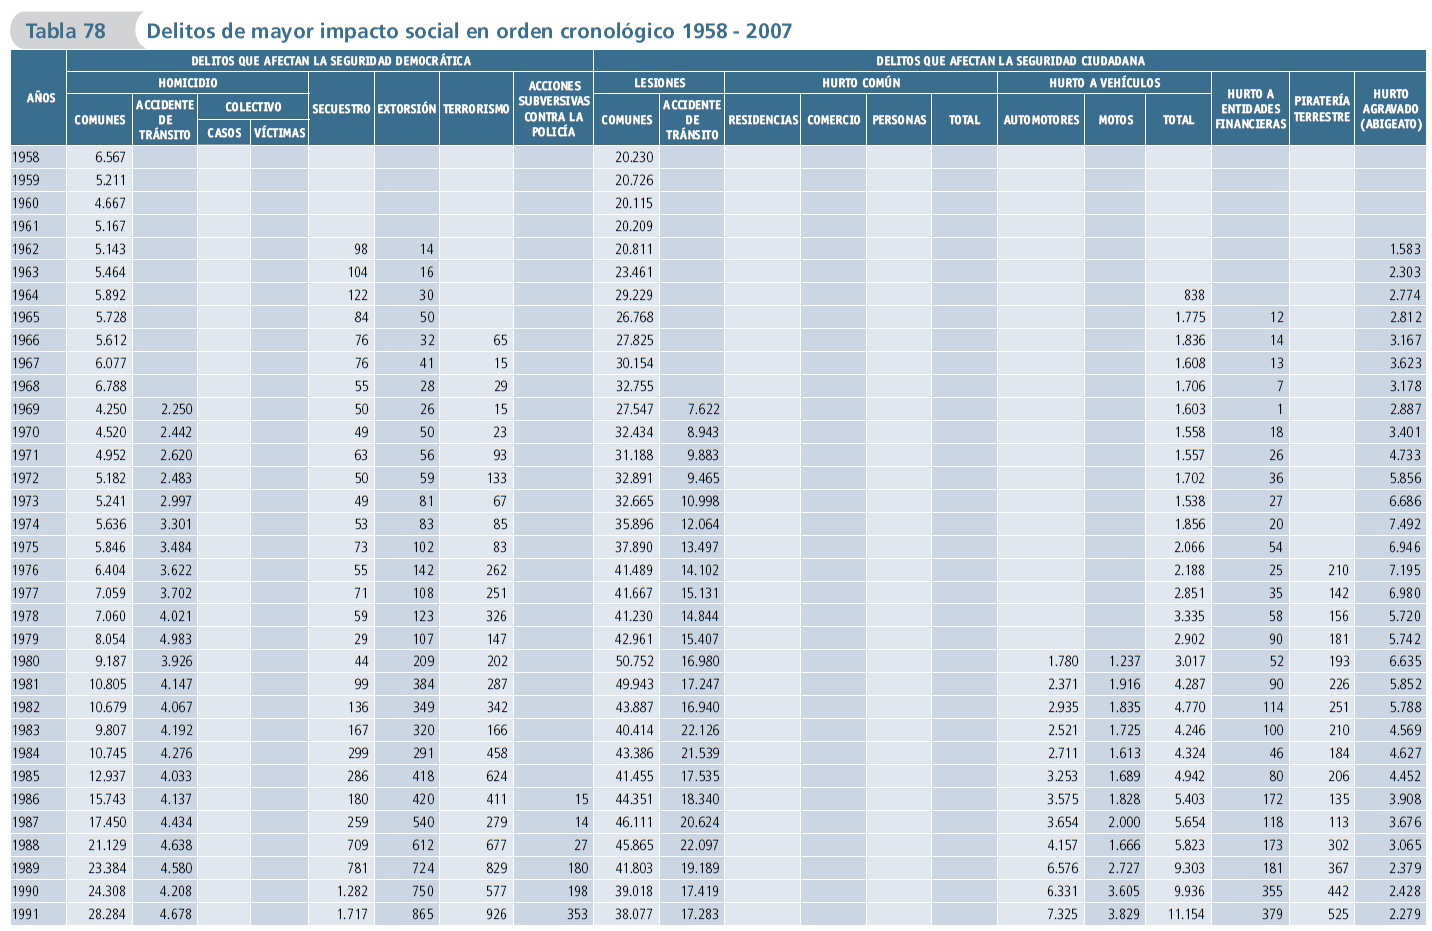Select the "Seguridad Ciudadana" group header
This screenshot has width=1432, height=931.
click(x=1009, y=61)
